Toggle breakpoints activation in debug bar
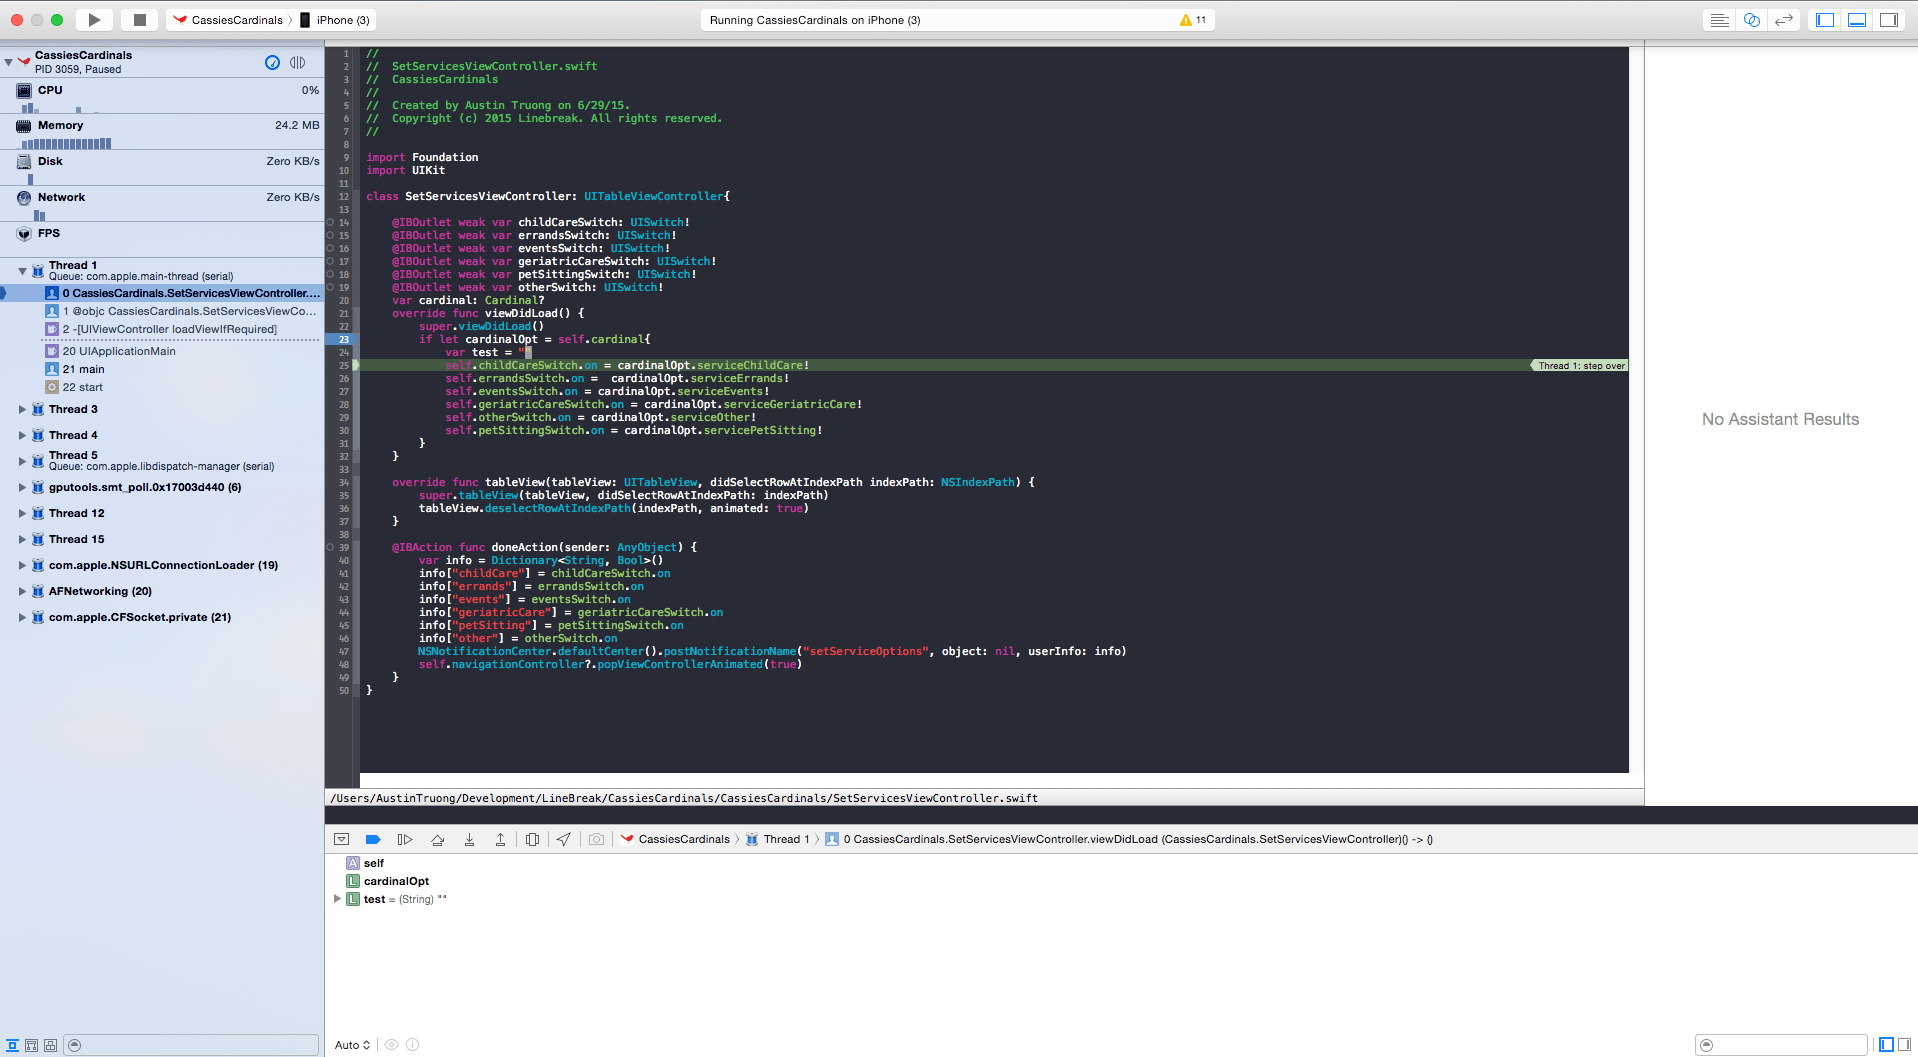 pyautogui.click(x=373, y=839)
